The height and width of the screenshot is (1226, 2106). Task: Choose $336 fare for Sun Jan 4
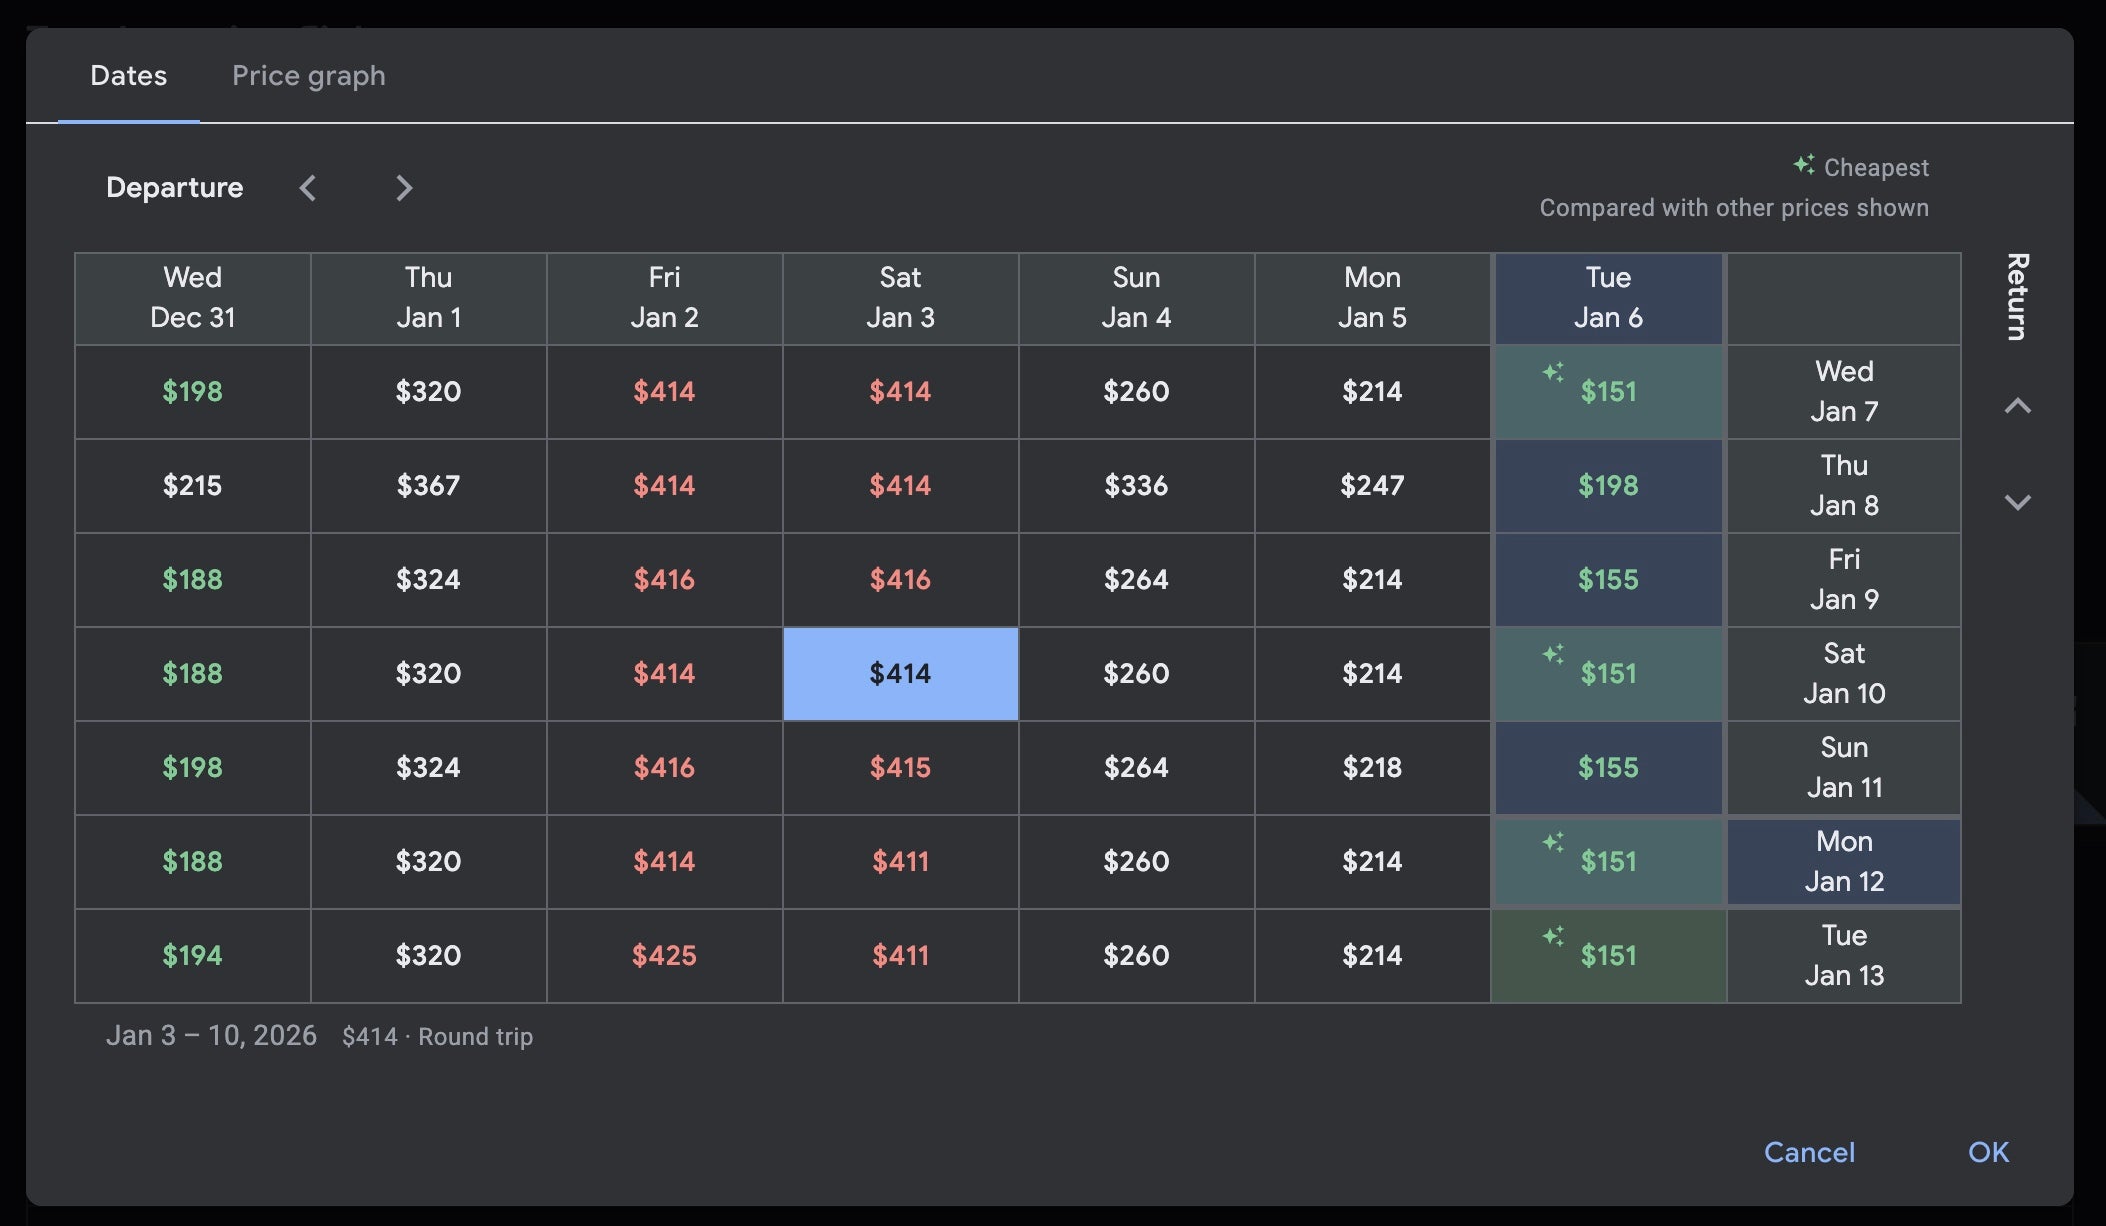pos(1136,485)
